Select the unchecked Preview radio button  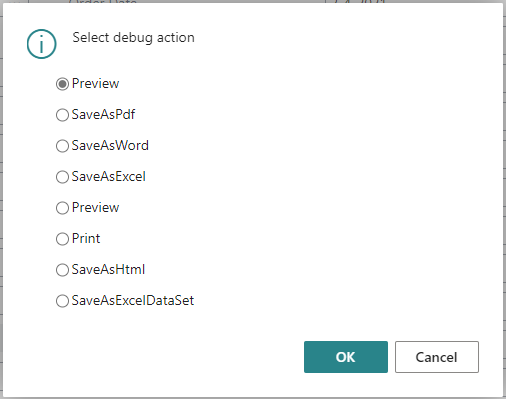click(62, 208)
